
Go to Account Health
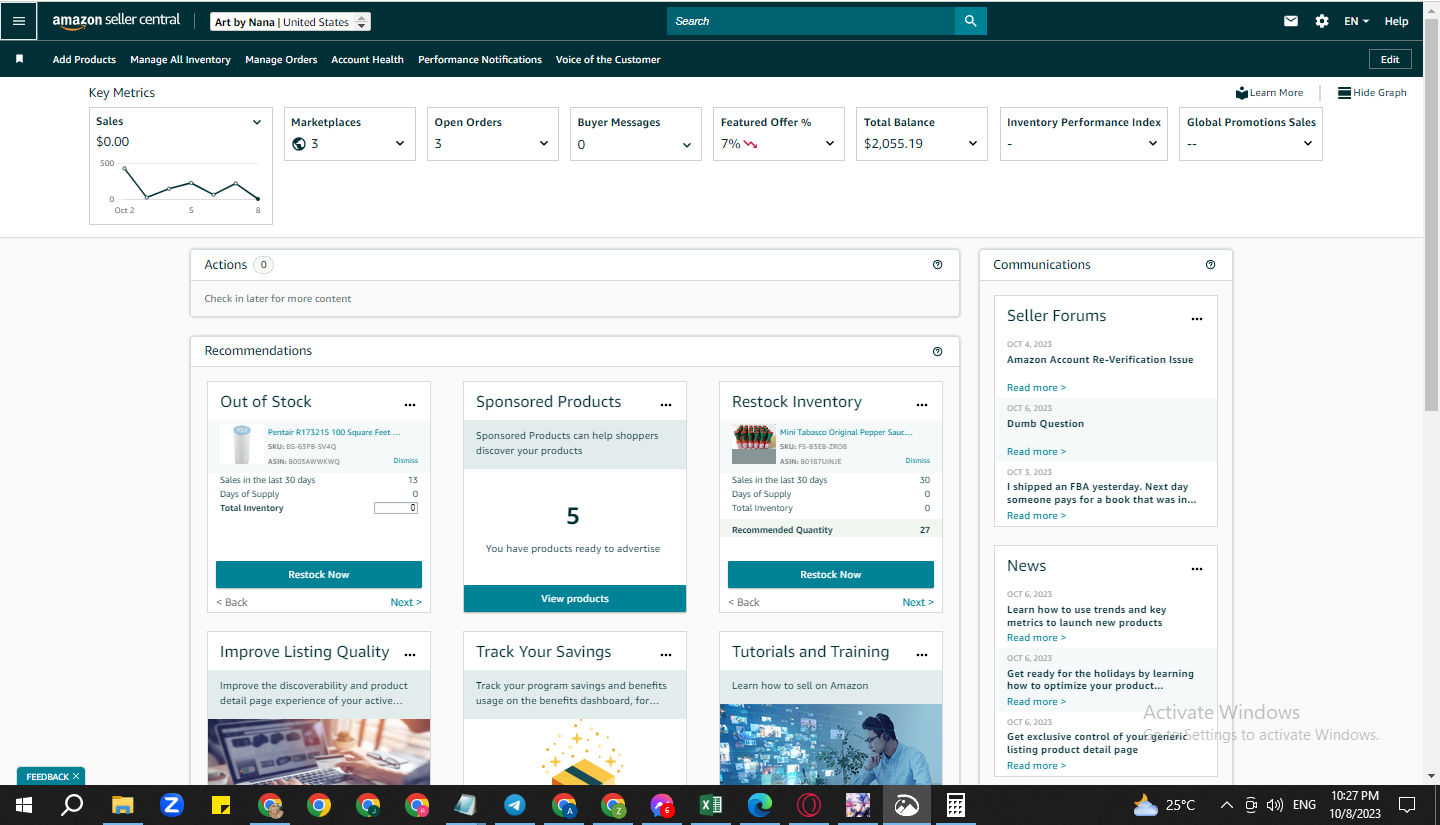click(367, 60)
